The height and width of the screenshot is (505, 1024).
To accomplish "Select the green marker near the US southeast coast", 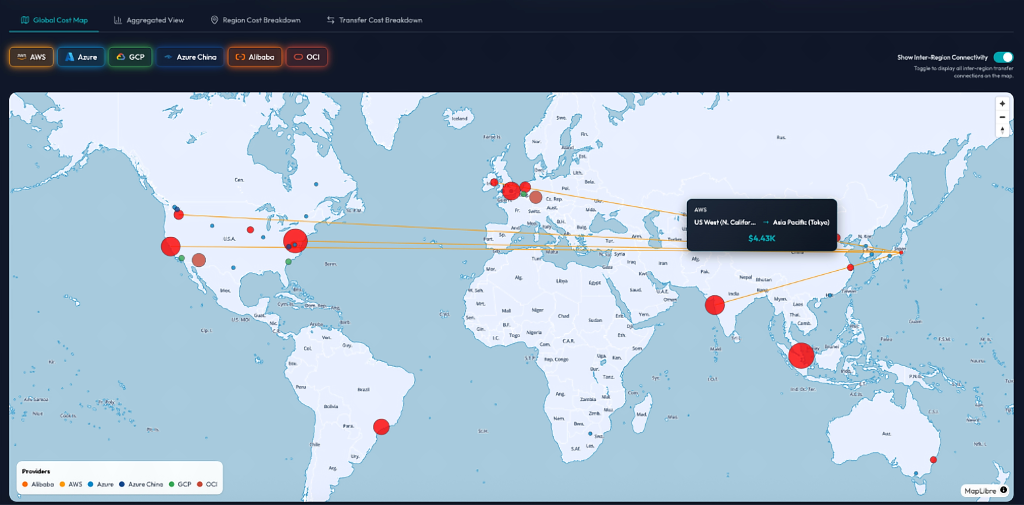I will (289, 261).
